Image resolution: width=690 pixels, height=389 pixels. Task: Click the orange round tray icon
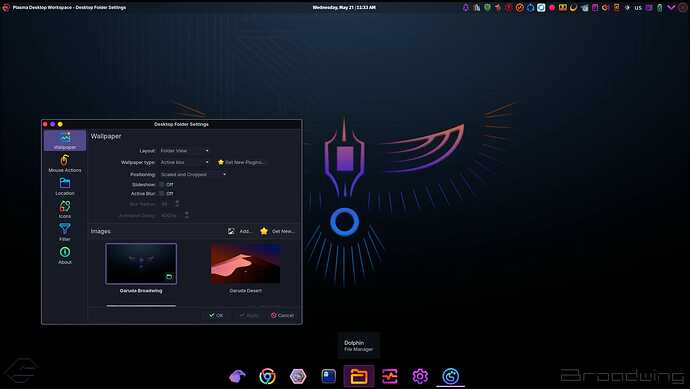(x=520, y=7)
